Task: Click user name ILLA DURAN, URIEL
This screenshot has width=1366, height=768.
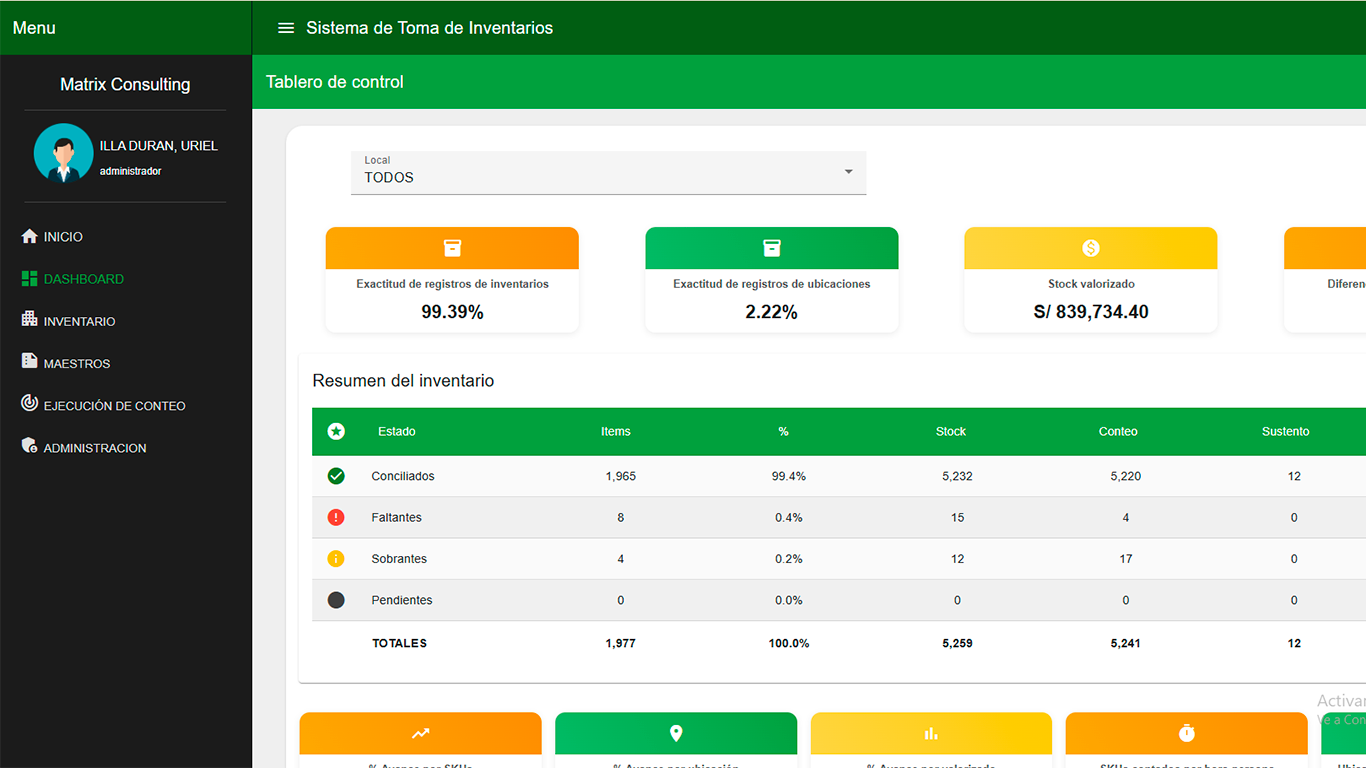Action: (x=159, y=146)
